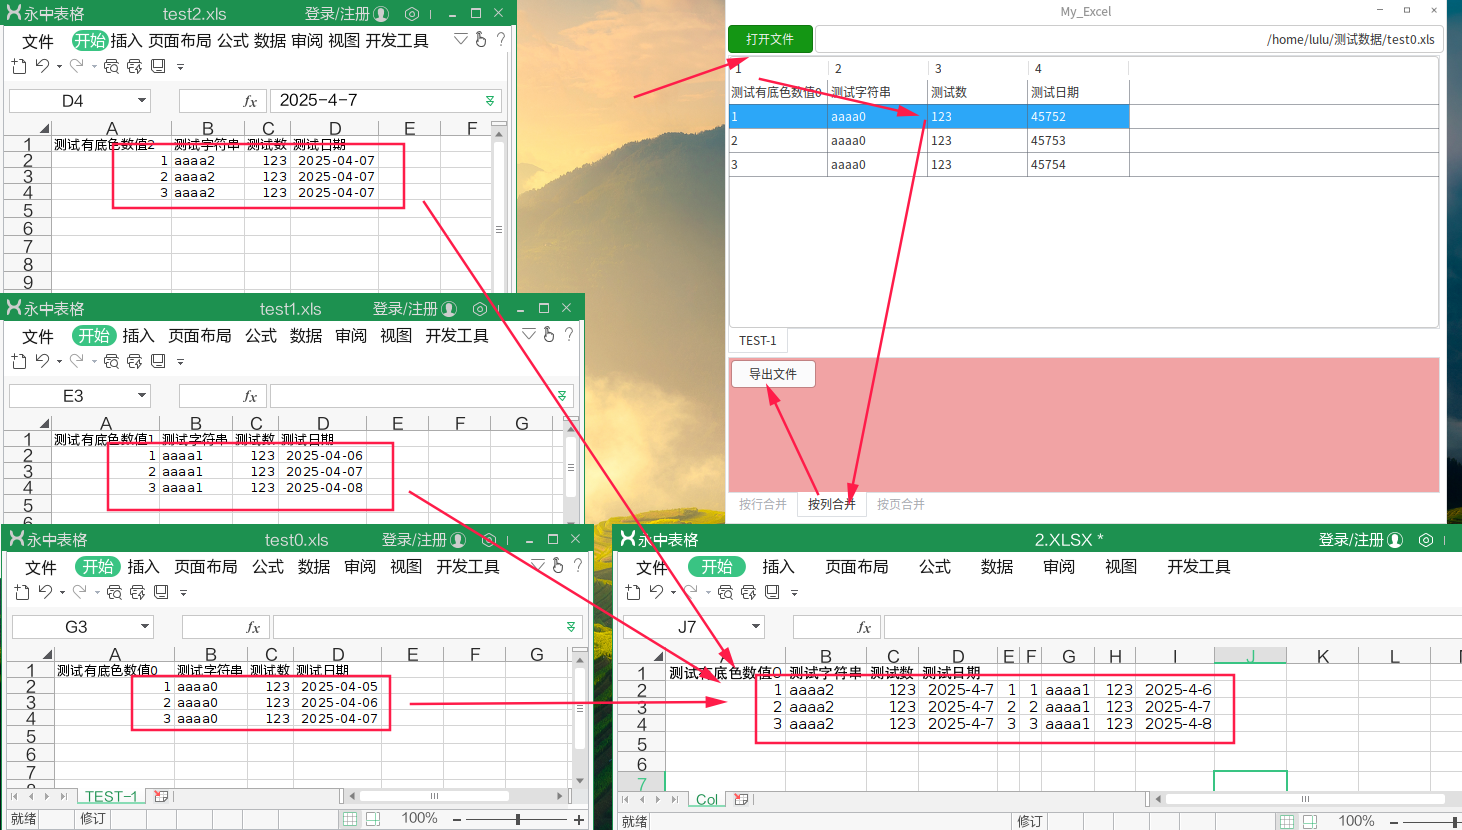This screenshot has width=1462, height=830.
Task: Click the new document icon in 2.XLSX window
Action: [x=633, y=592]
